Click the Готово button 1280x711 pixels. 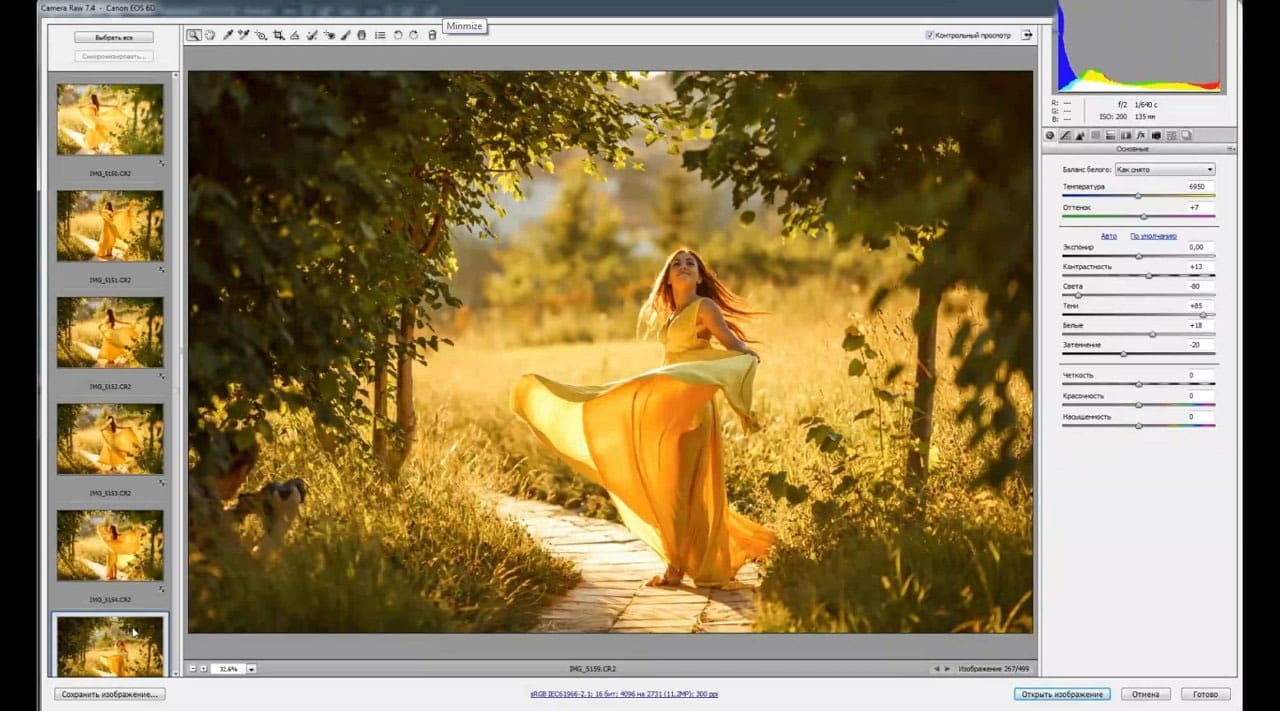tap(1206, 694)
